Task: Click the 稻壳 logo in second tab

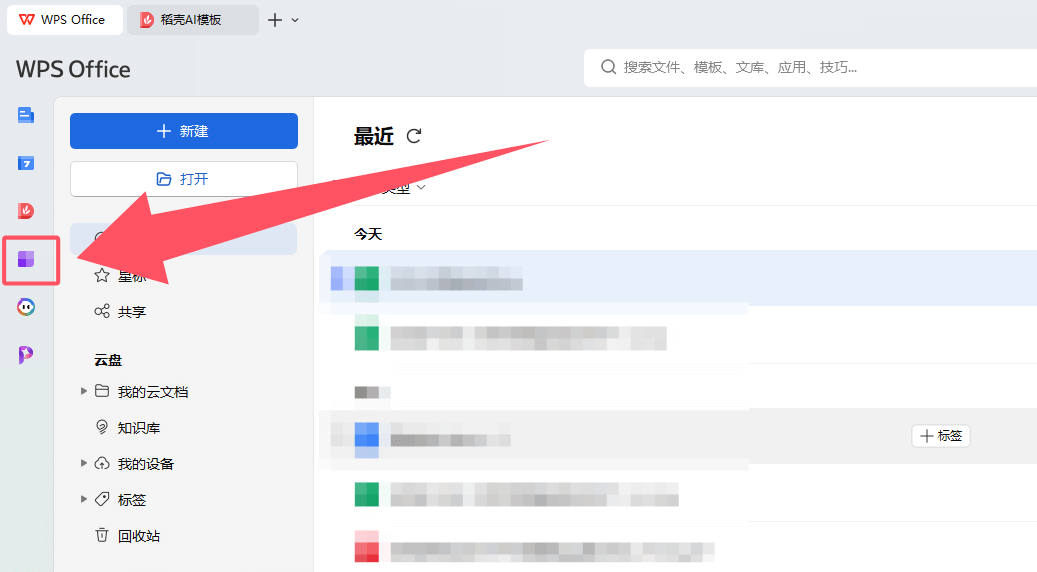Action: (147, 20)
